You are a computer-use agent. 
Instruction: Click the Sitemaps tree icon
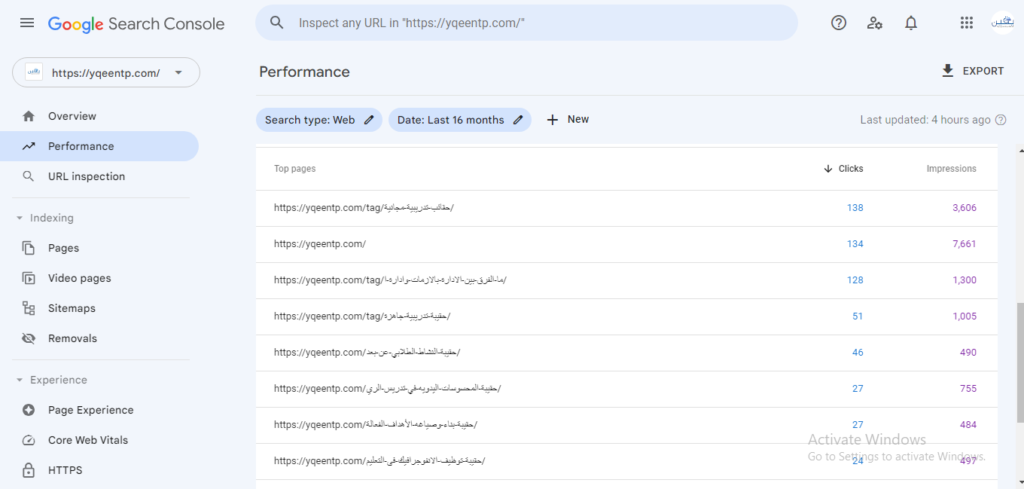[x=28, y=308]
